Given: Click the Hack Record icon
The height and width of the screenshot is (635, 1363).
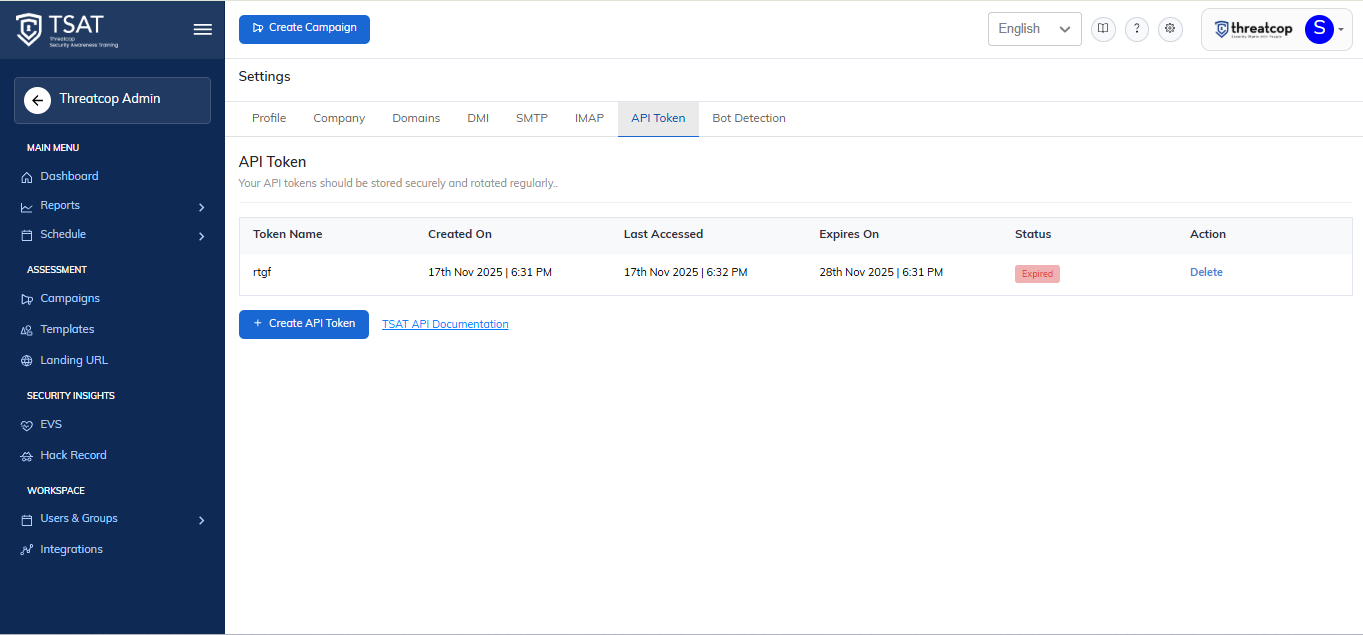Looking at the screenshot, I should tap(27, 456).
